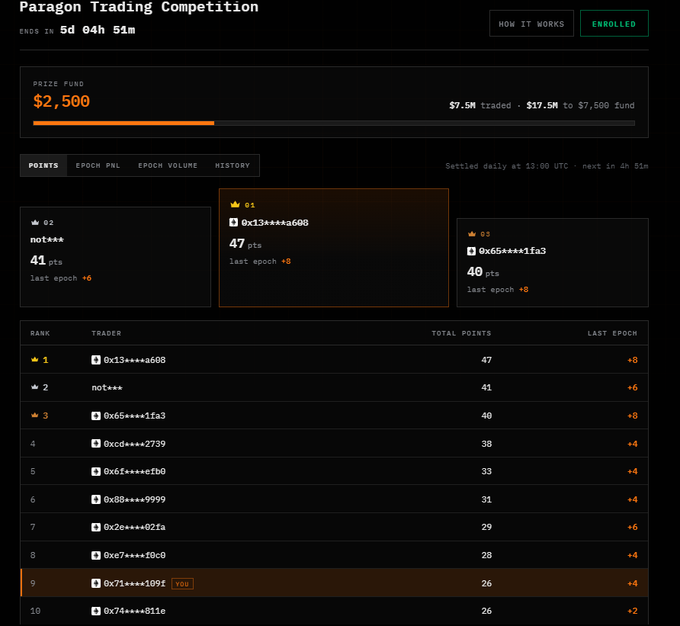Click the $2,500 prize fund amount
The width and height of the screenshot is (680, 626).
(x=62, y=102)
